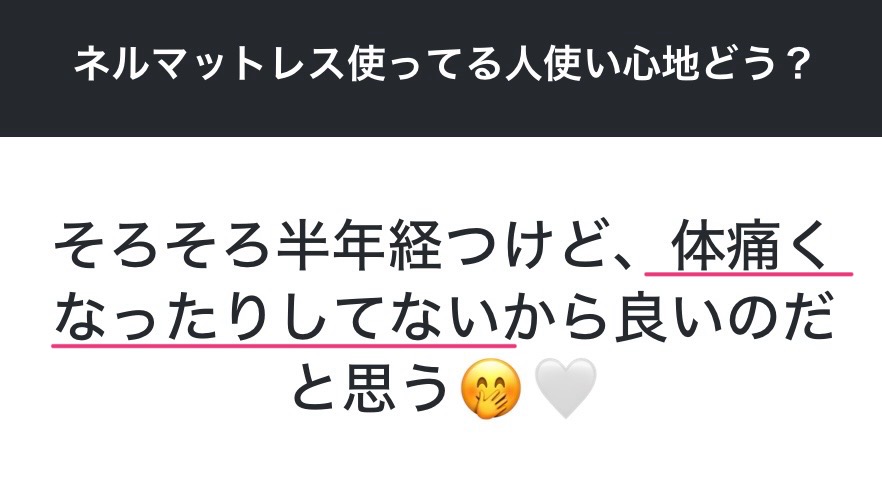Screen dimensions: 882x483
Task: Select the dark question banner
Action: tap(441, 68)
